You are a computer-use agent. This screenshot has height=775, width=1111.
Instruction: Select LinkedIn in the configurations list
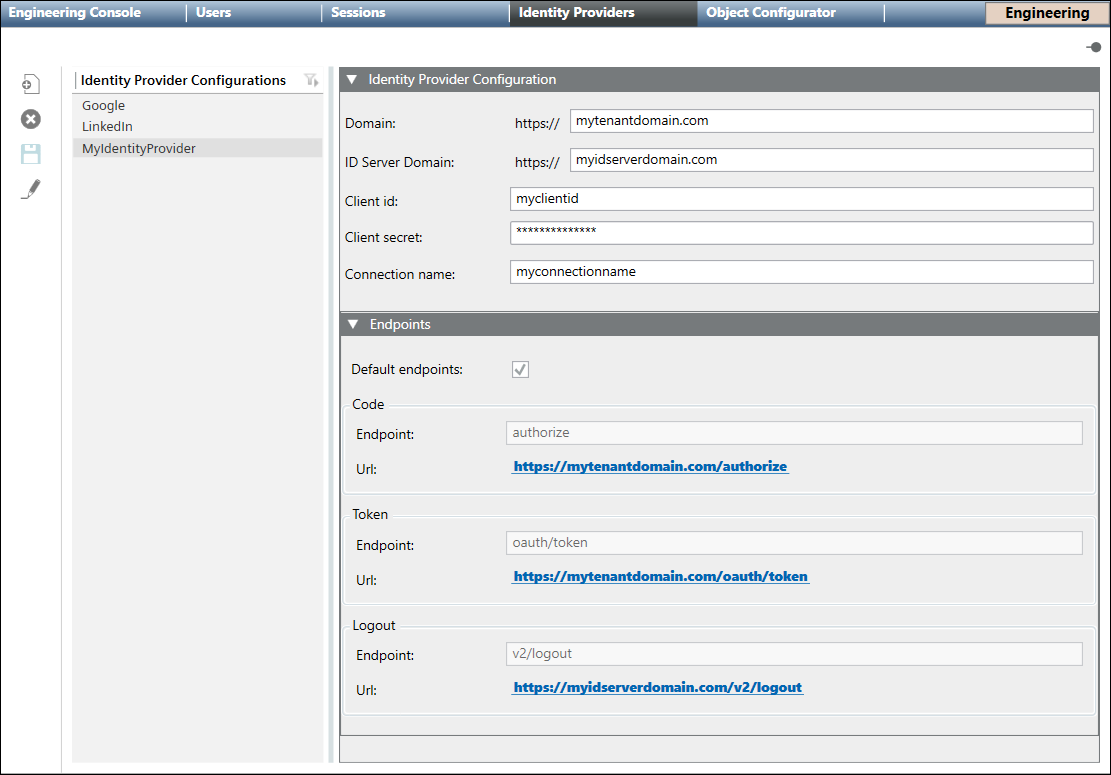[107, 127]
